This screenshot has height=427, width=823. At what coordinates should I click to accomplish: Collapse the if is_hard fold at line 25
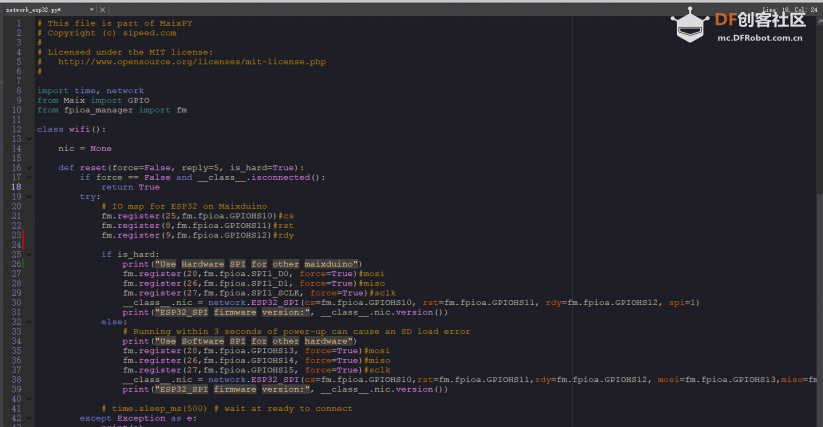(29, 254)
